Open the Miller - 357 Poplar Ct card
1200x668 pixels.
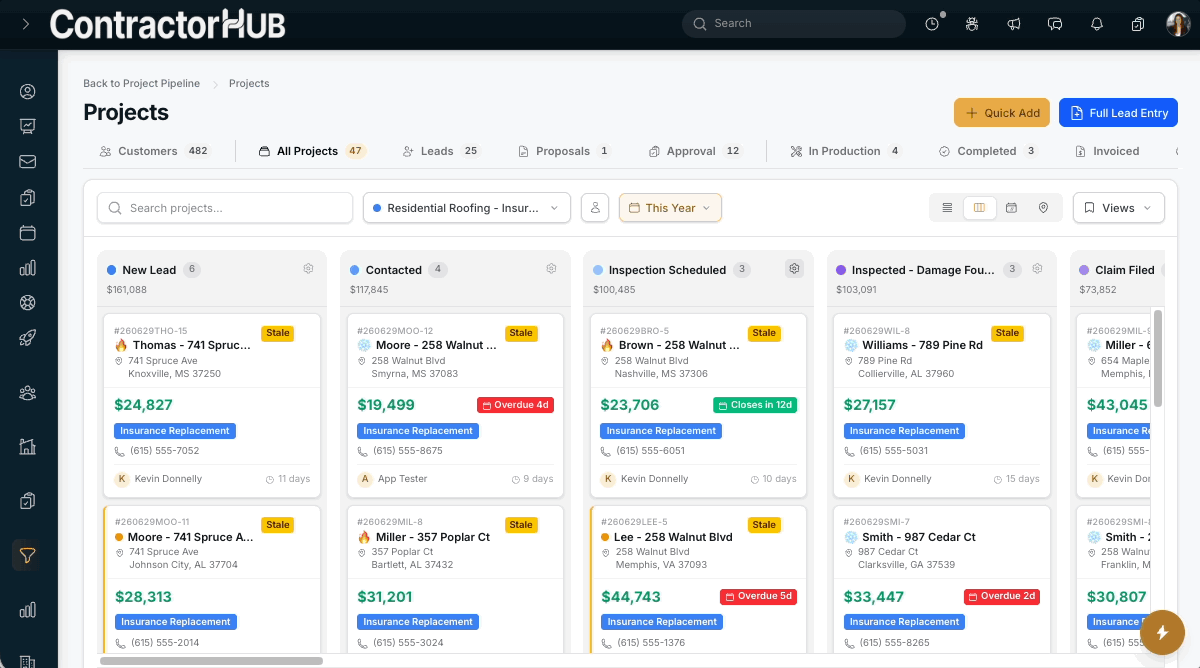[455, 580]
